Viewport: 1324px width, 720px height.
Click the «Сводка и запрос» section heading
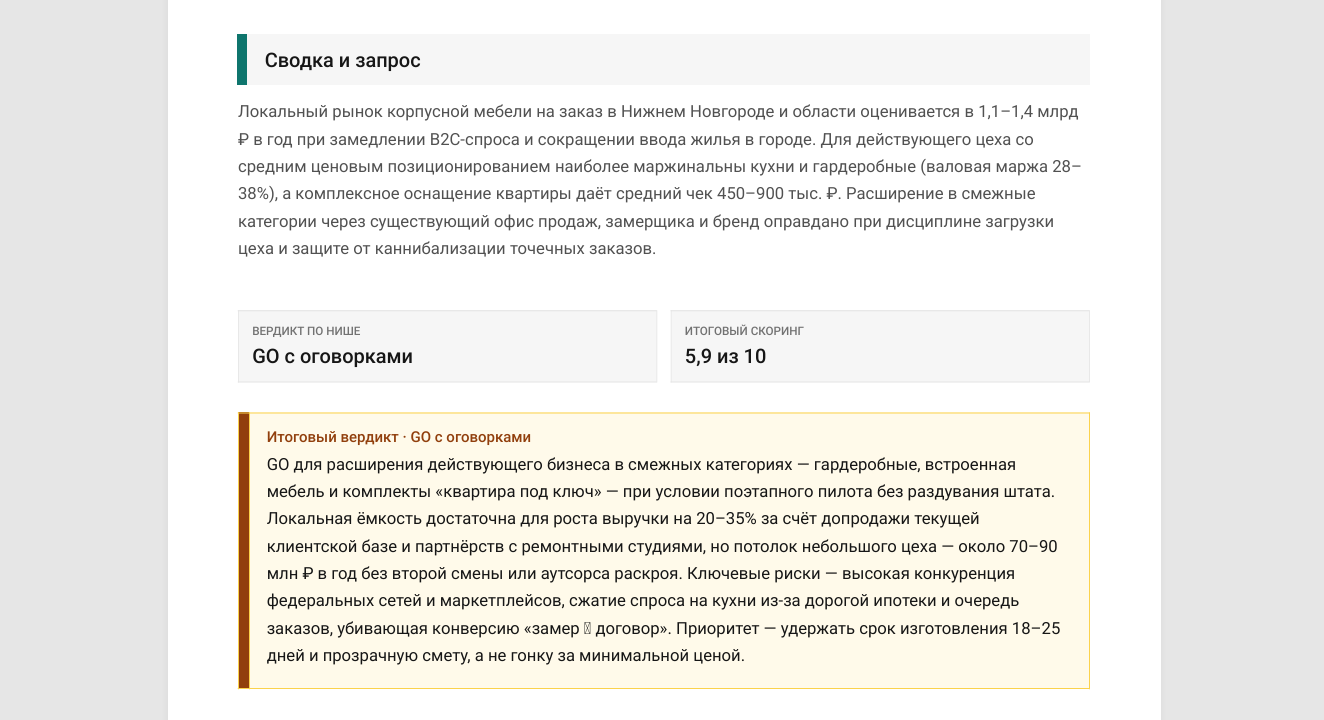click(x=342, y=60)
